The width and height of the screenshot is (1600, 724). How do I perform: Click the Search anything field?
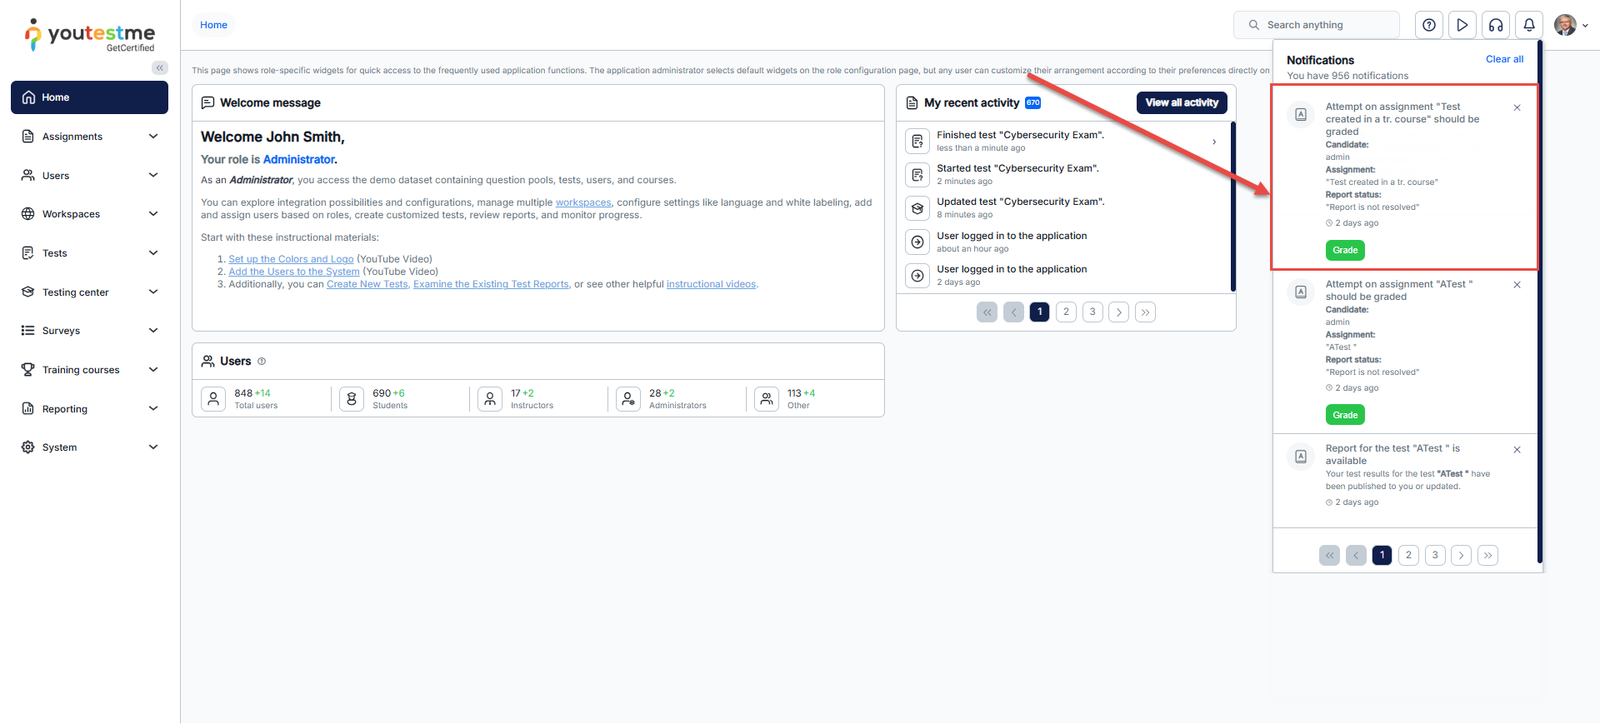tap(1317, 25)
